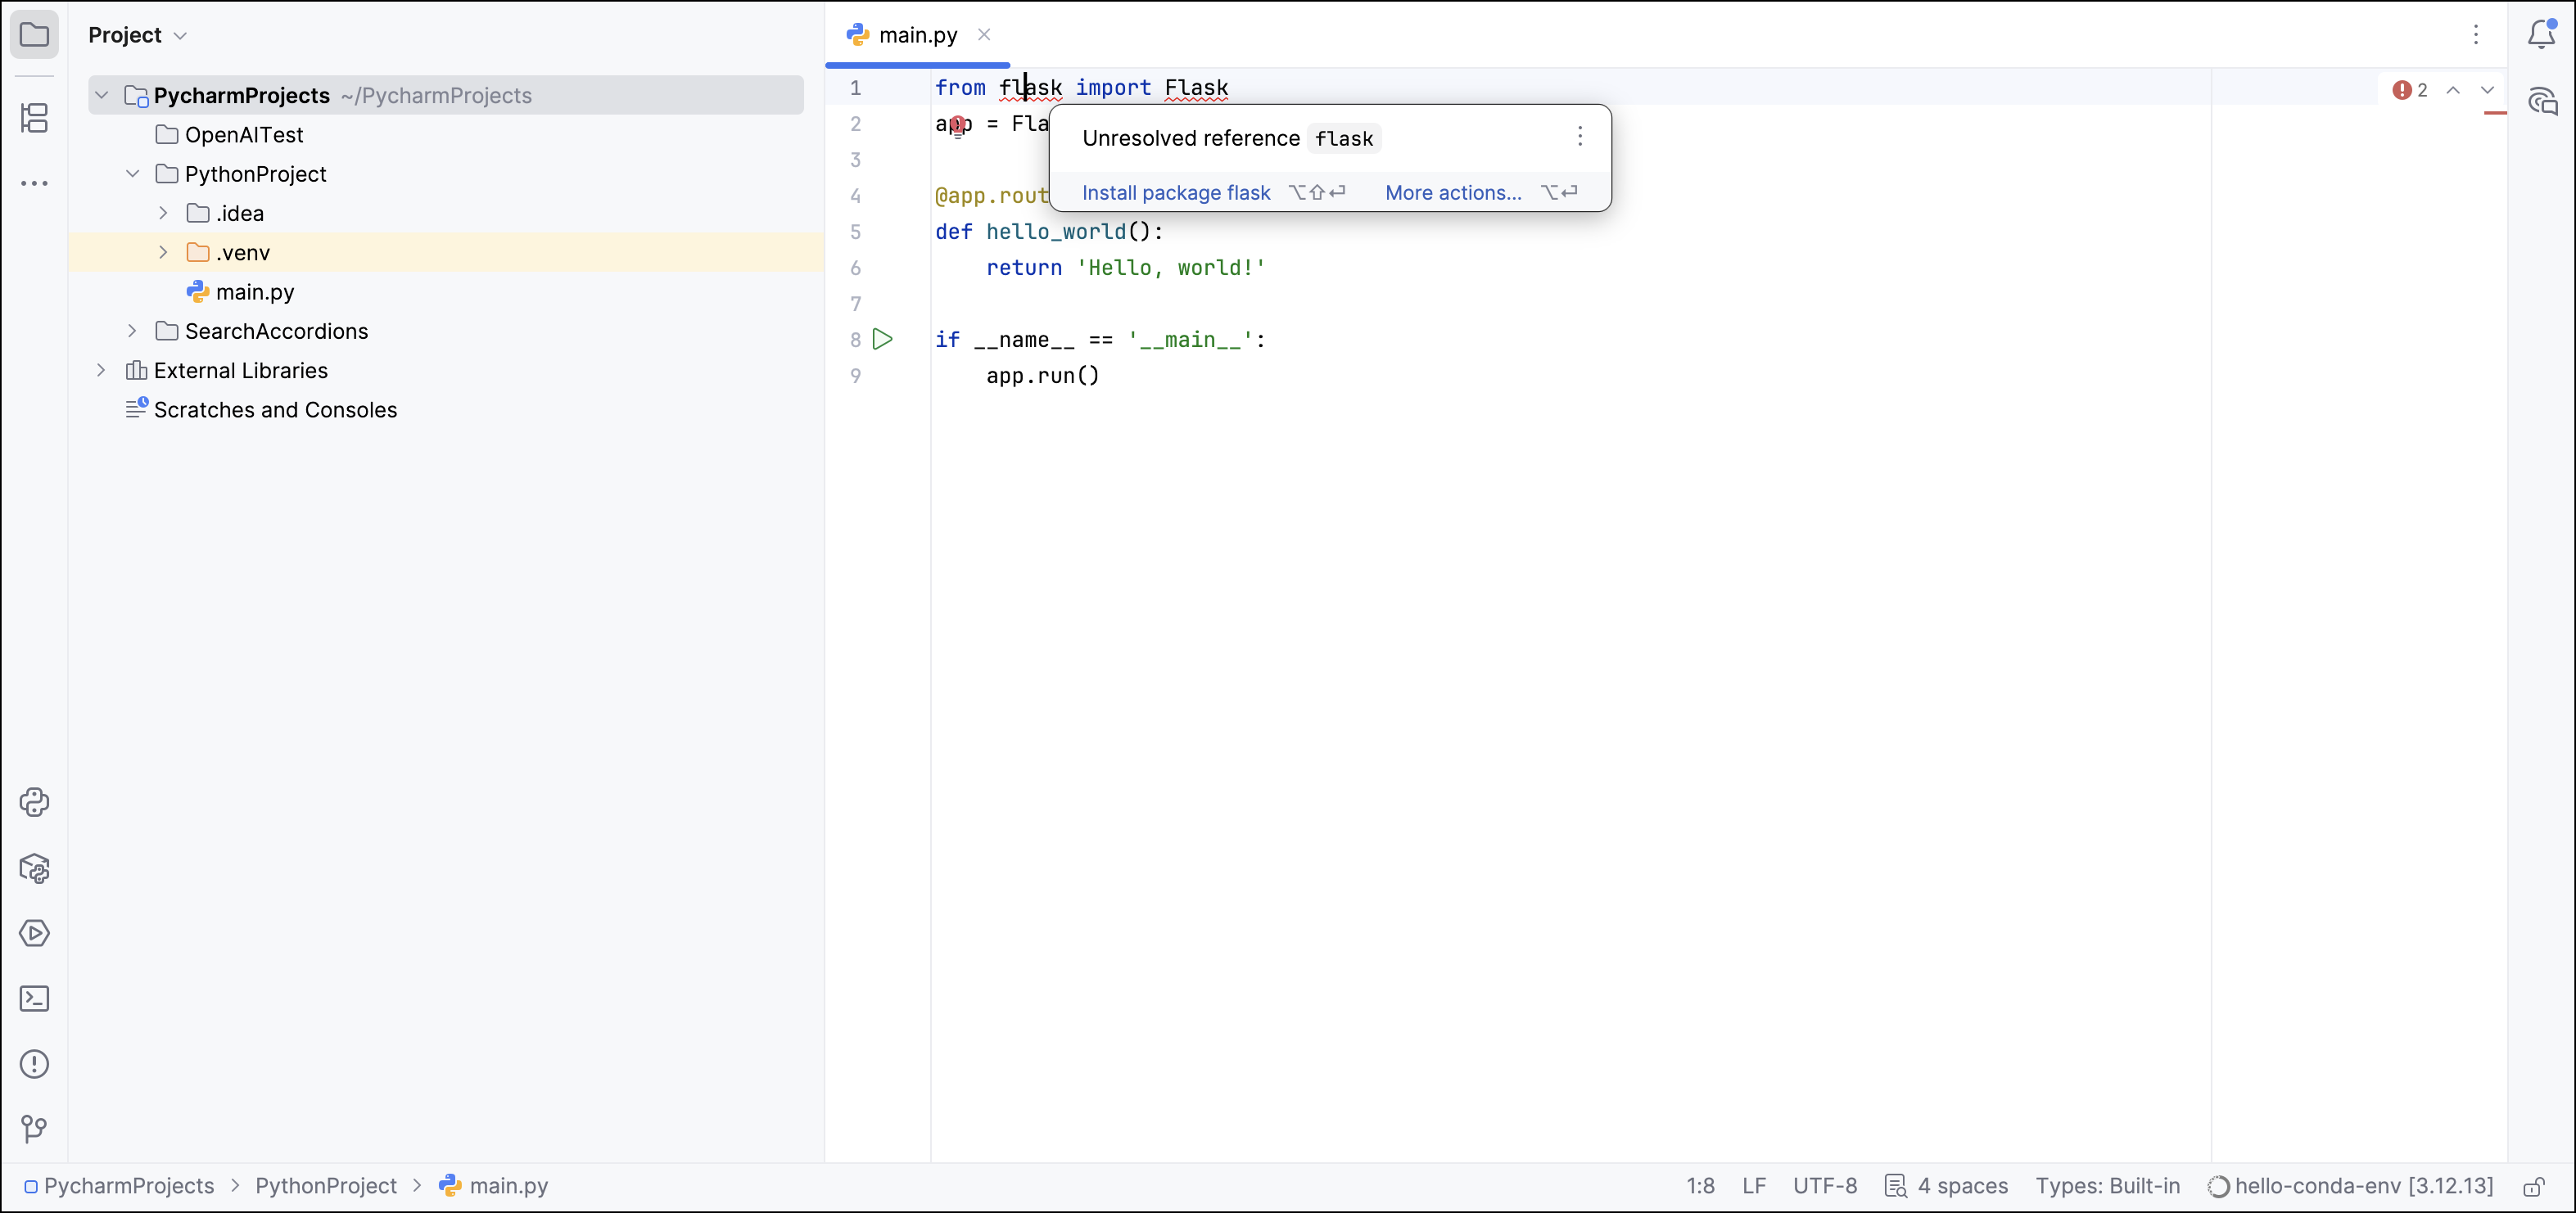Open the Project tool window folder icon

coord(34,35)
